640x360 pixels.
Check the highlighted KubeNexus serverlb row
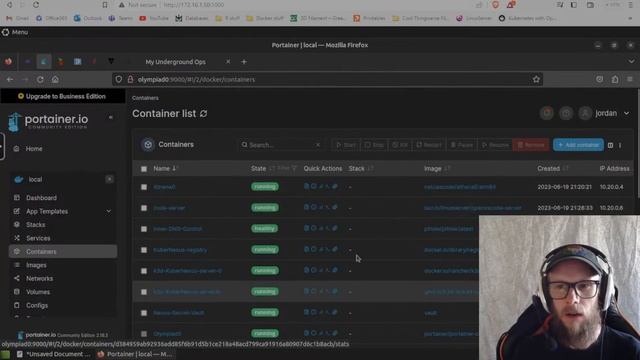pyautogui.click(x=144, y=292)
